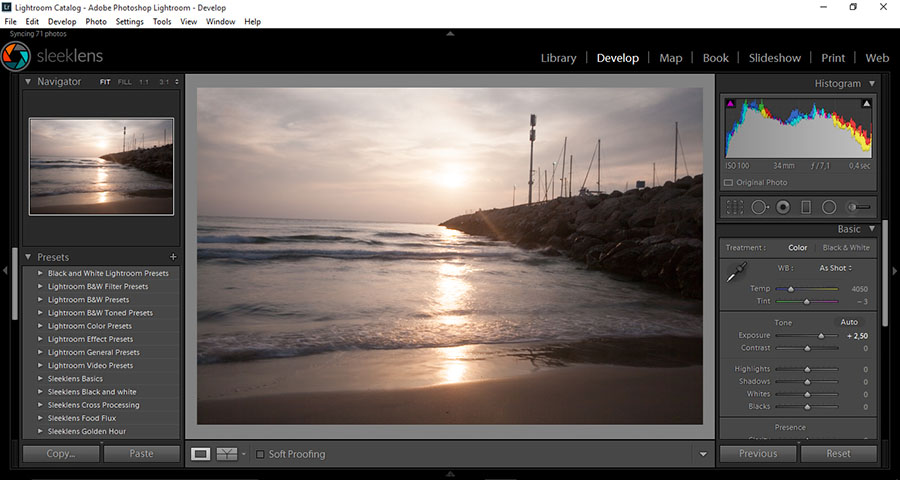The height and width of the screenshot is (480, 900).
Task: Click the Exposure slider handle
Action: [x=821, y=337]
